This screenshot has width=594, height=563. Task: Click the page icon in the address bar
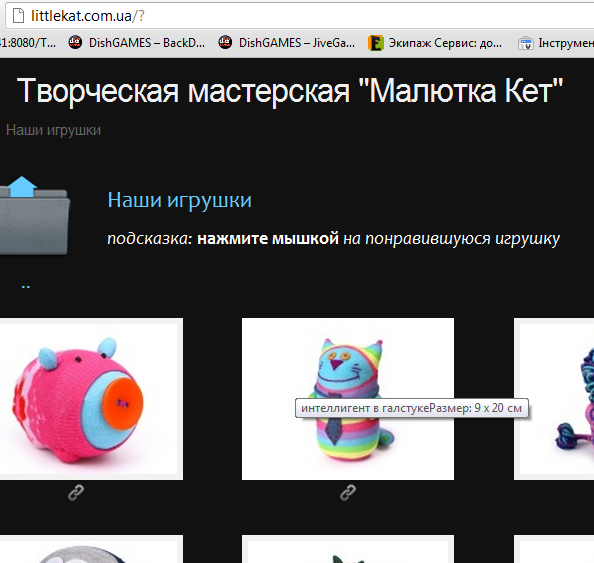(18, 16)
